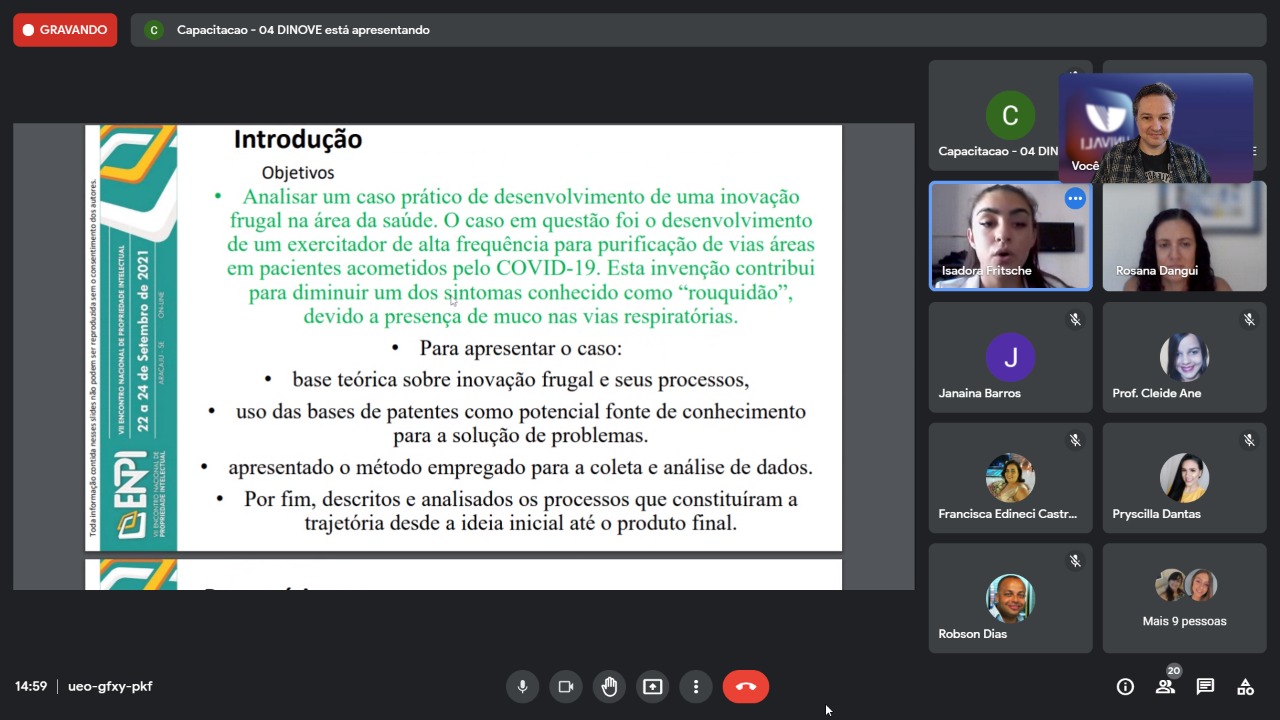Toggle the camera button
Viewport: 1280px width, 720px height.
click(x=565, y=687)
